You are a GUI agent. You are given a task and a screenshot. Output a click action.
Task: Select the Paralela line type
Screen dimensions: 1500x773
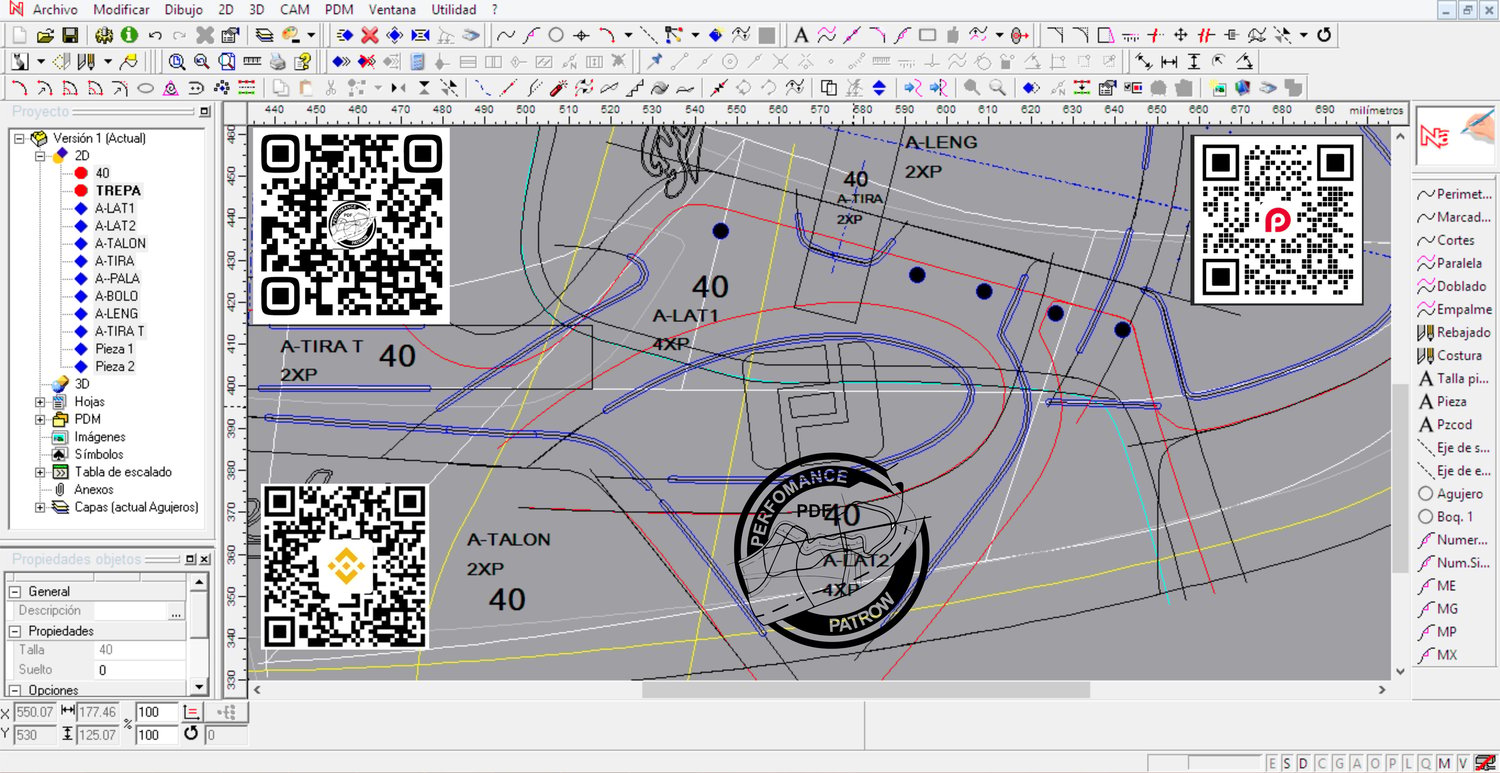pyautogui.click(x=1450, y=263)
